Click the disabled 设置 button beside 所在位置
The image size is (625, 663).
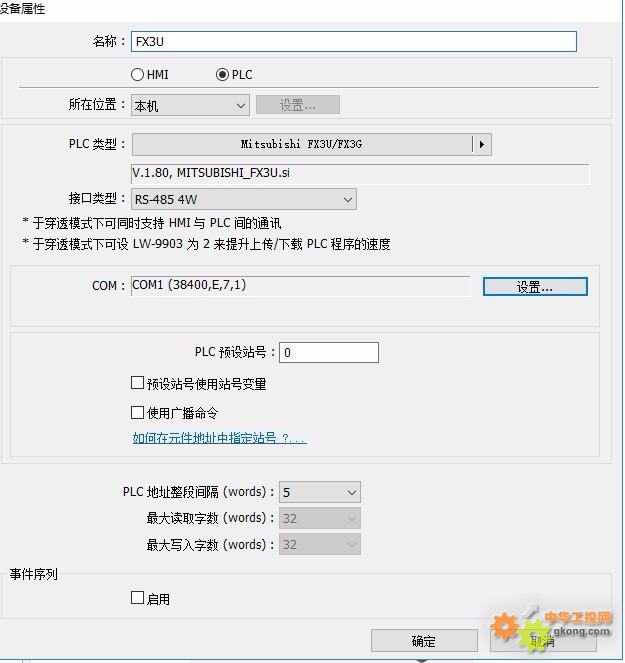point(298,104)
